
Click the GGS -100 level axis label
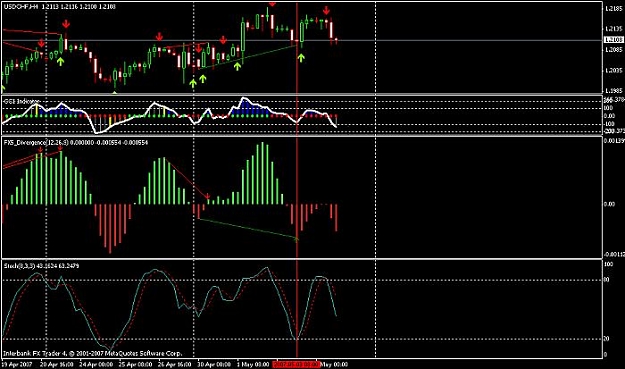[609, 124]
